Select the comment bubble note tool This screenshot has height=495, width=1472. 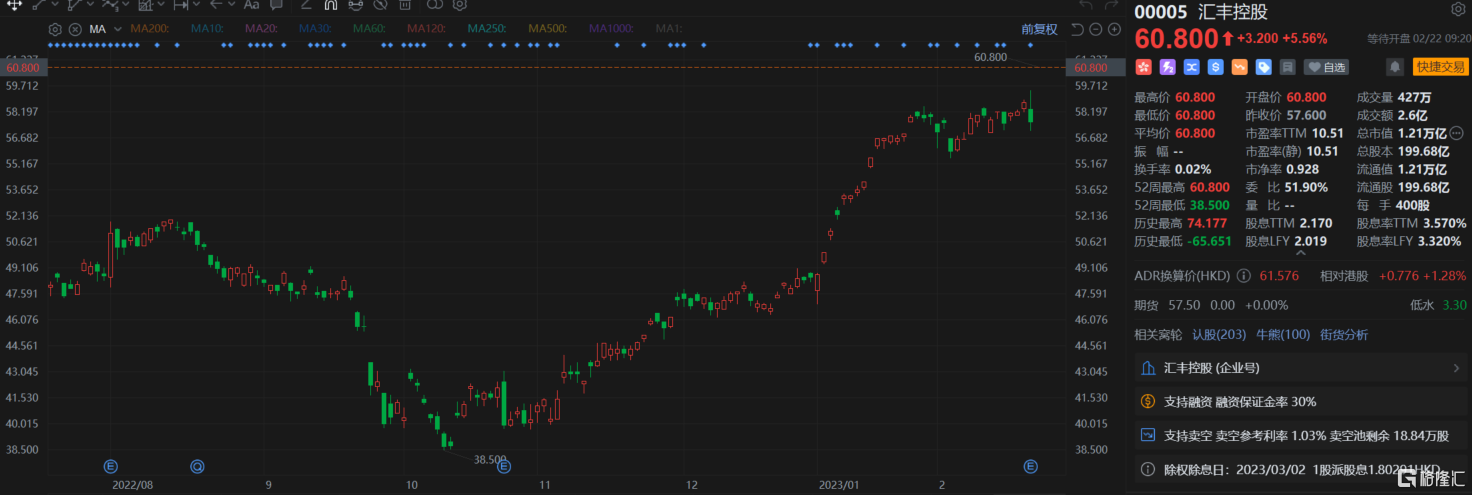[x=276, y=5]
